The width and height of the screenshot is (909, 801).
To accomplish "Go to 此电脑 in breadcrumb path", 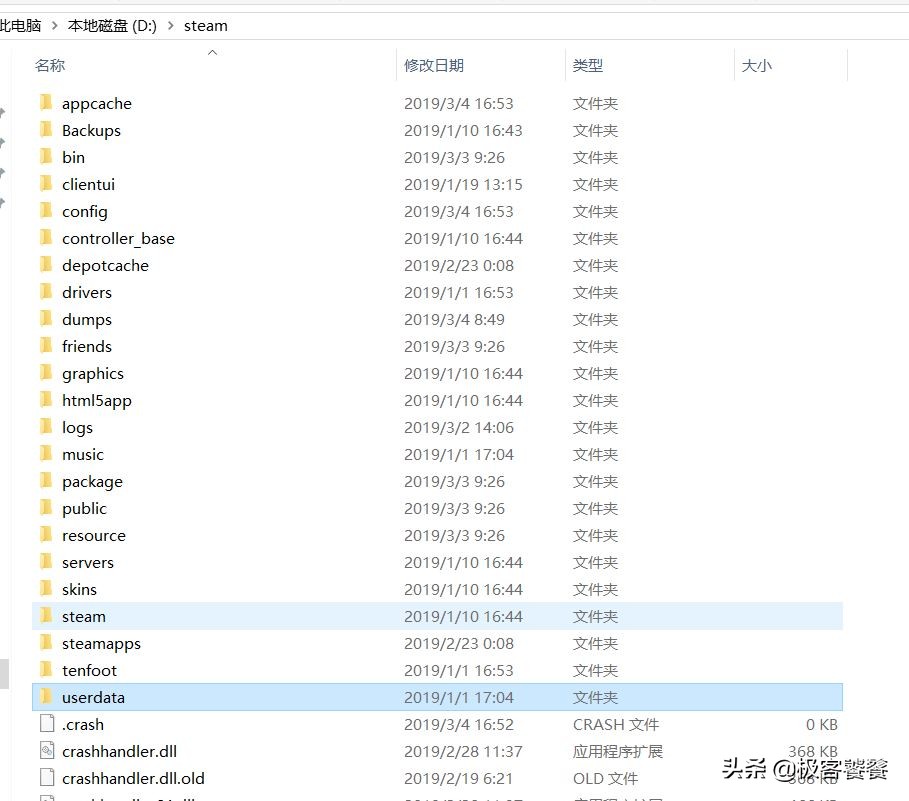I will 20,25.
